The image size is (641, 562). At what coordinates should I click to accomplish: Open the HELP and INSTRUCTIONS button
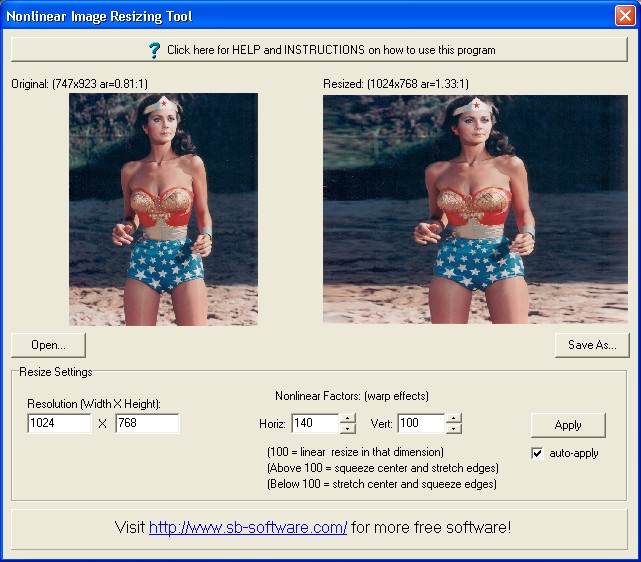click(319, 50)
